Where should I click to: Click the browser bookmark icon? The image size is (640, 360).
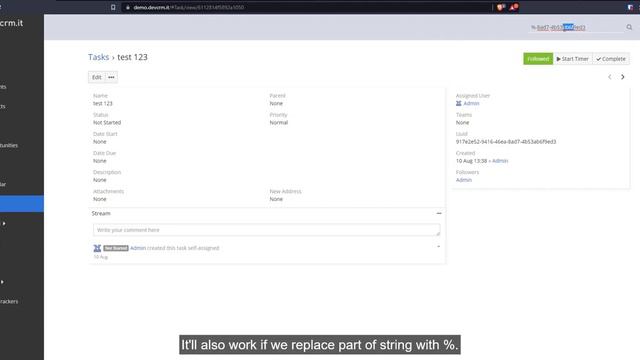(x=113, y=7)
